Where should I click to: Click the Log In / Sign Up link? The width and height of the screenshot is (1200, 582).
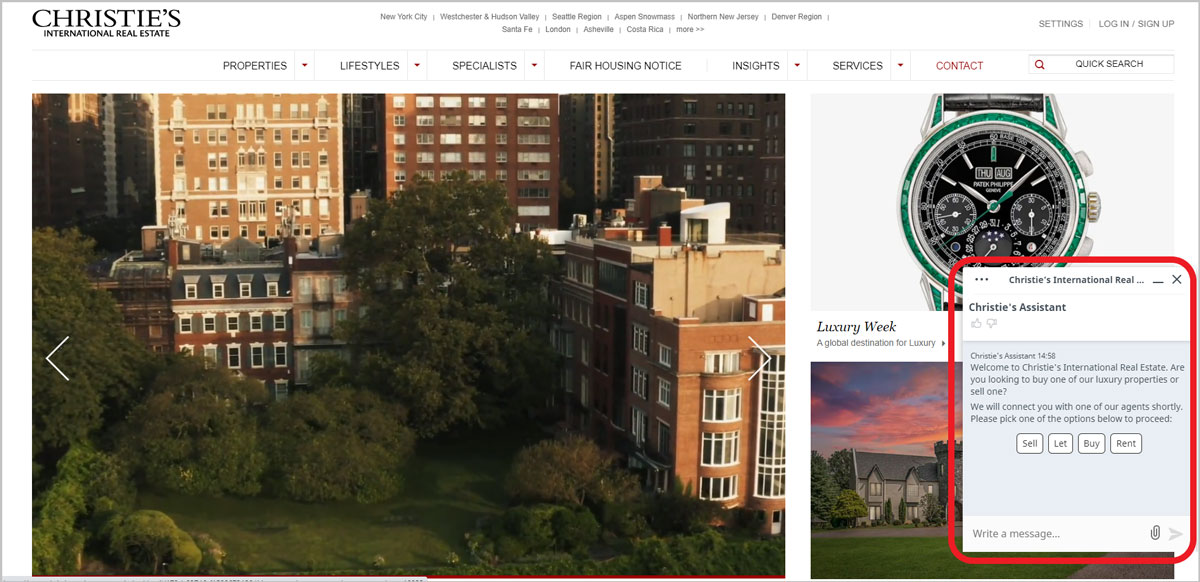1136,24
